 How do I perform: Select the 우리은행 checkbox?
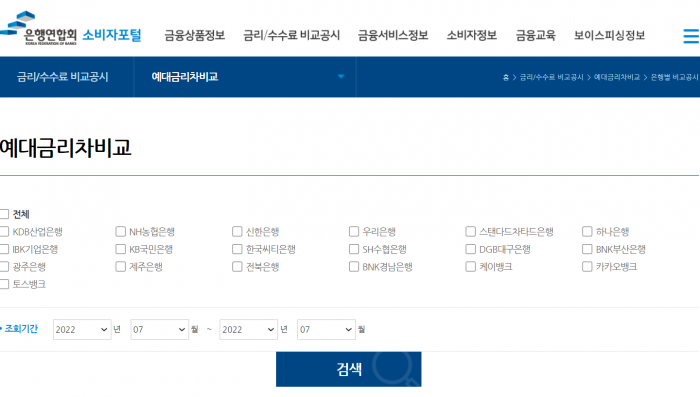(354, 231)
